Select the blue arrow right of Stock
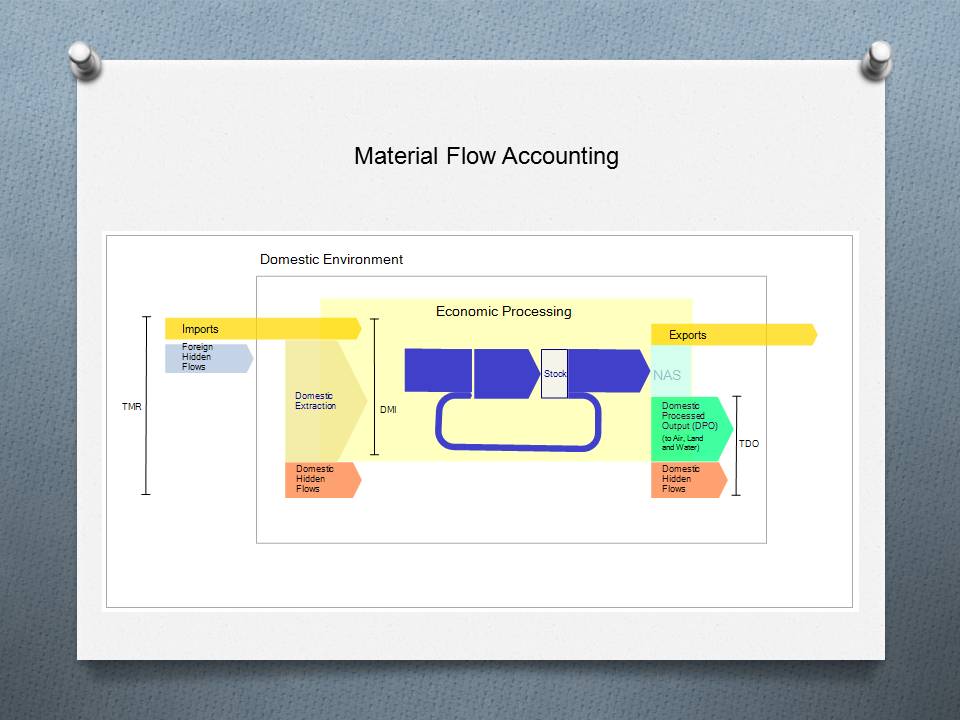The image size is (960, 720). click(609, 371)
